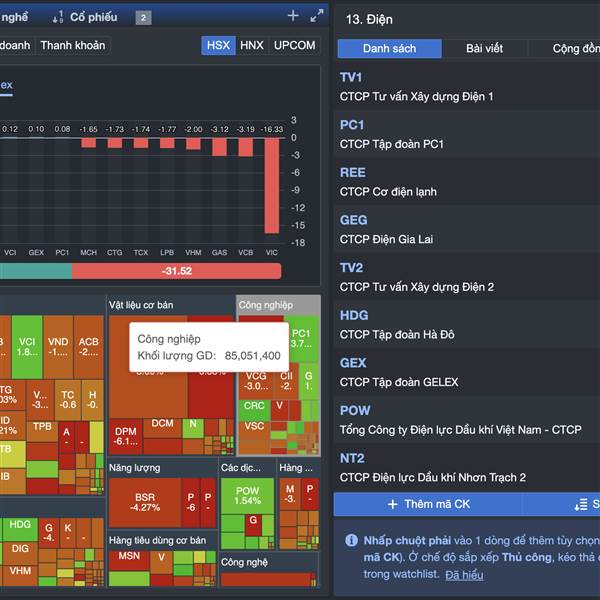Screen dimensions: 600x600
Task: Select PC1 stock in the watchlist
Action: coord(467,135)
